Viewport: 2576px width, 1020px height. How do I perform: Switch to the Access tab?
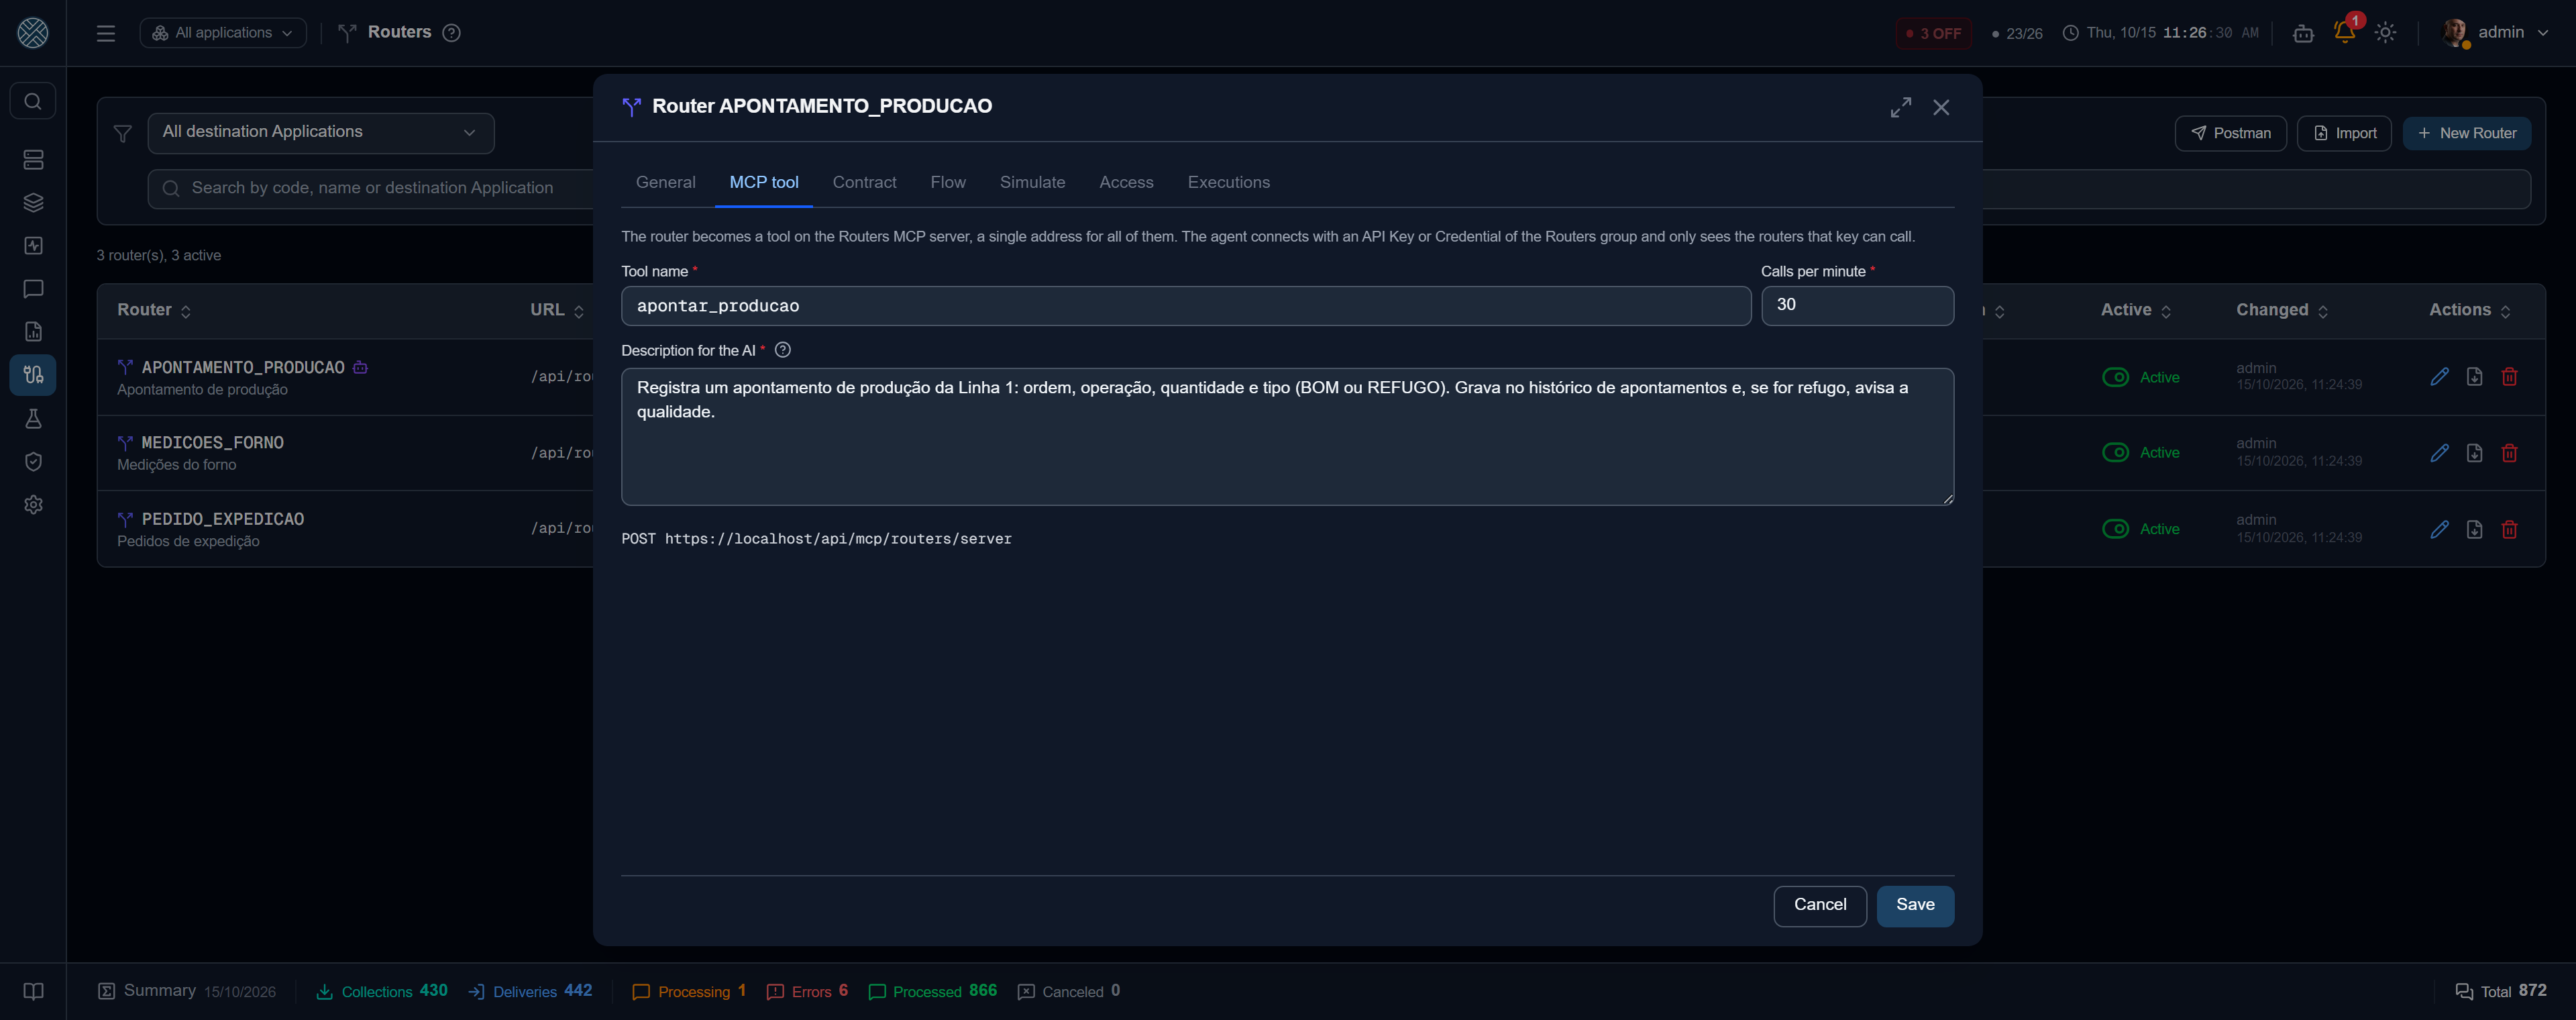coord(1126,183)
